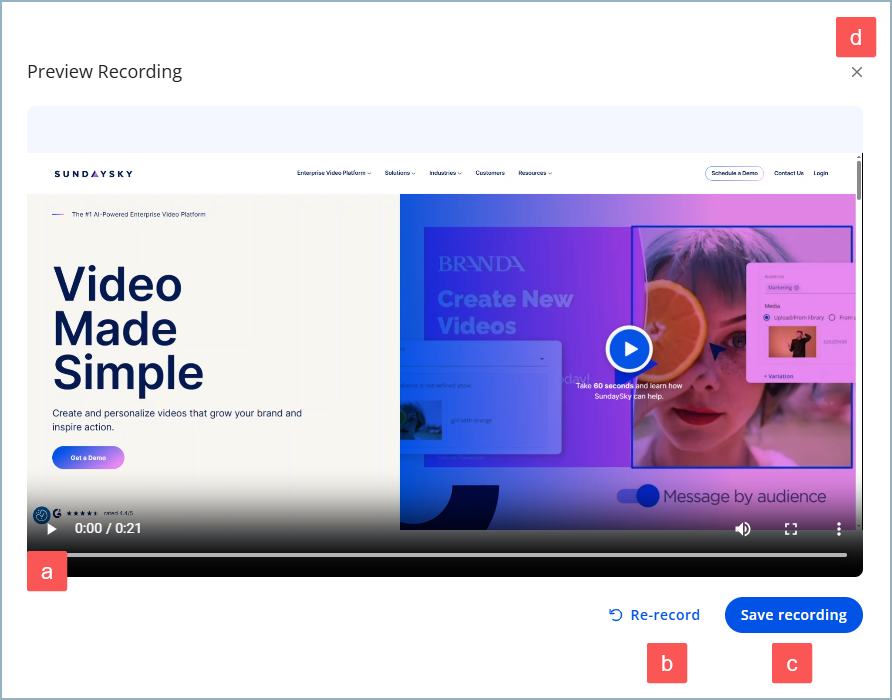Click Schedule a Demo in the recording
This screenshot has width=892, height=700.
734,173
